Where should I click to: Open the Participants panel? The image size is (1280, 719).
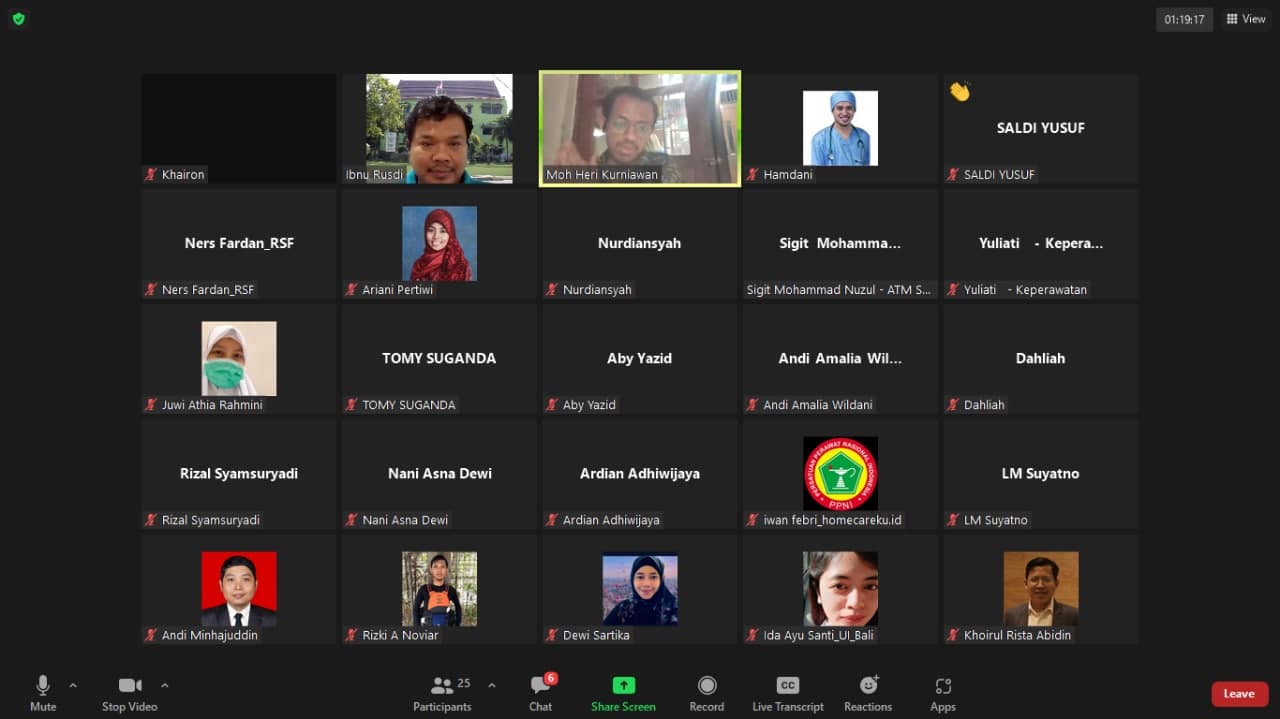pos(442,694)
